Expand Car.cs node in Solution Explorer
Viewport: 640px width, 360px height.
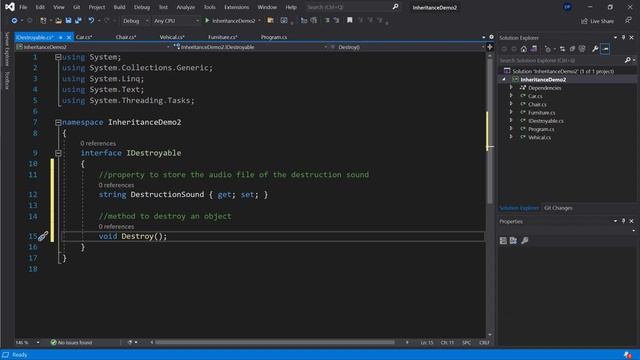511,96
